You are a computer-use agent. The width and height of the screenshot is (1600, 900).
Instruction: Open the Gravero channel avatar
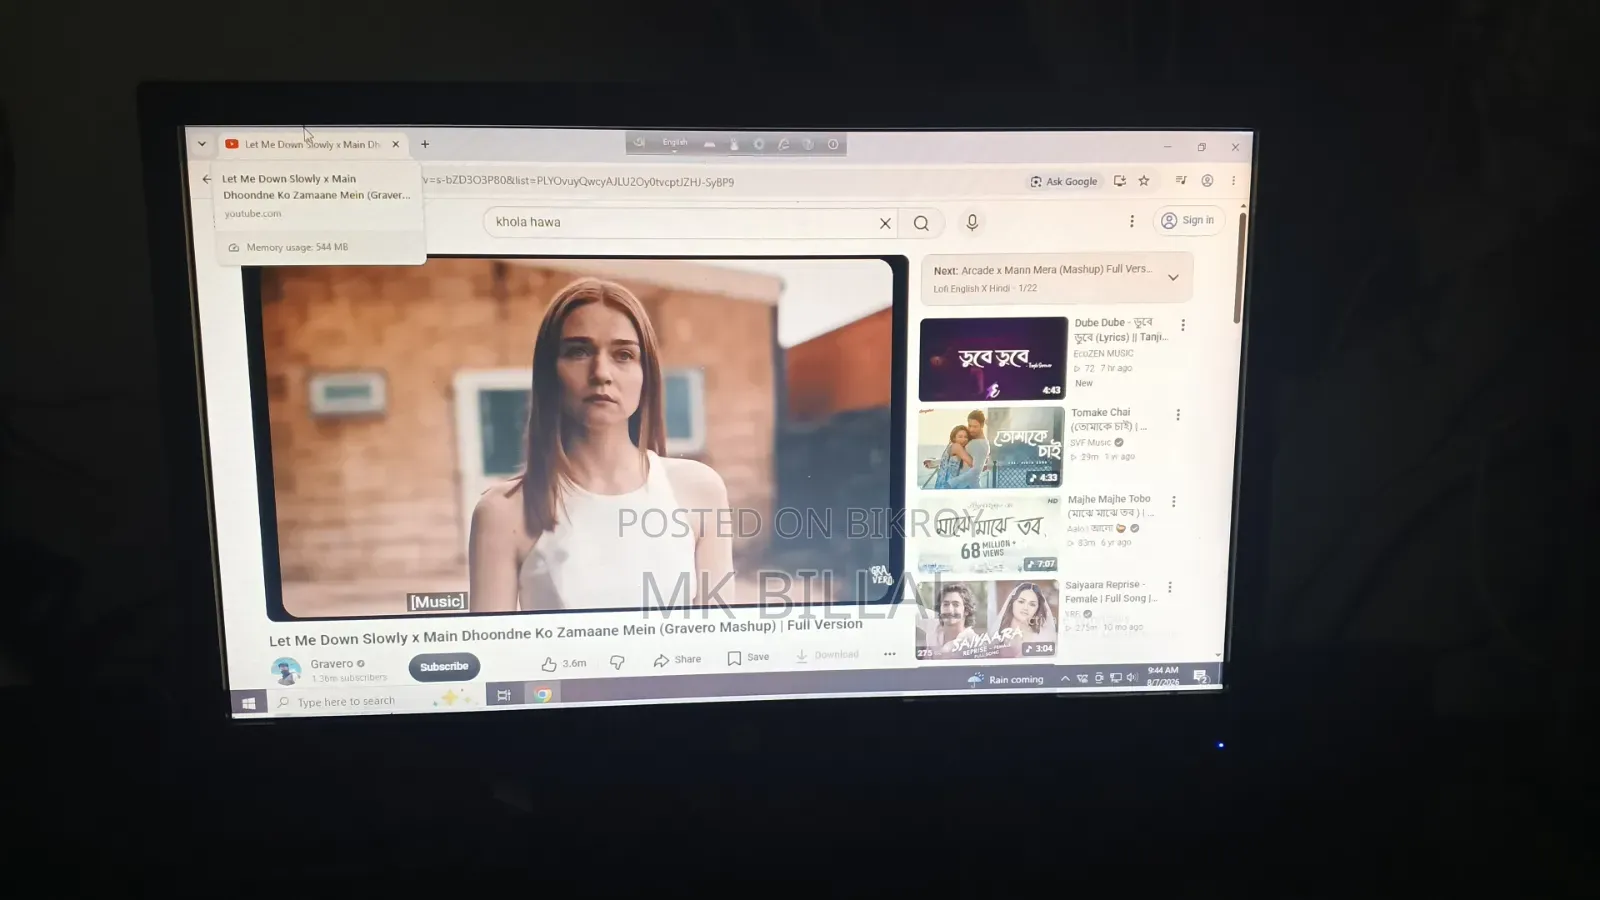[286, 671]
